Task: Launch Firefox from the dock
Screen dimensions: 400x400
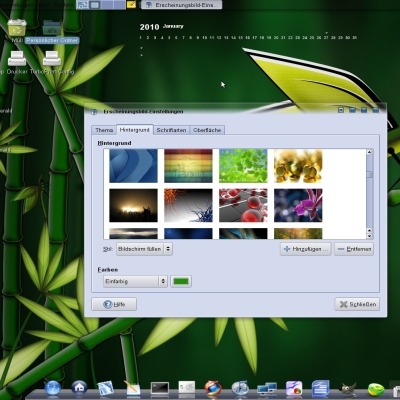Action: pos(213,388)
